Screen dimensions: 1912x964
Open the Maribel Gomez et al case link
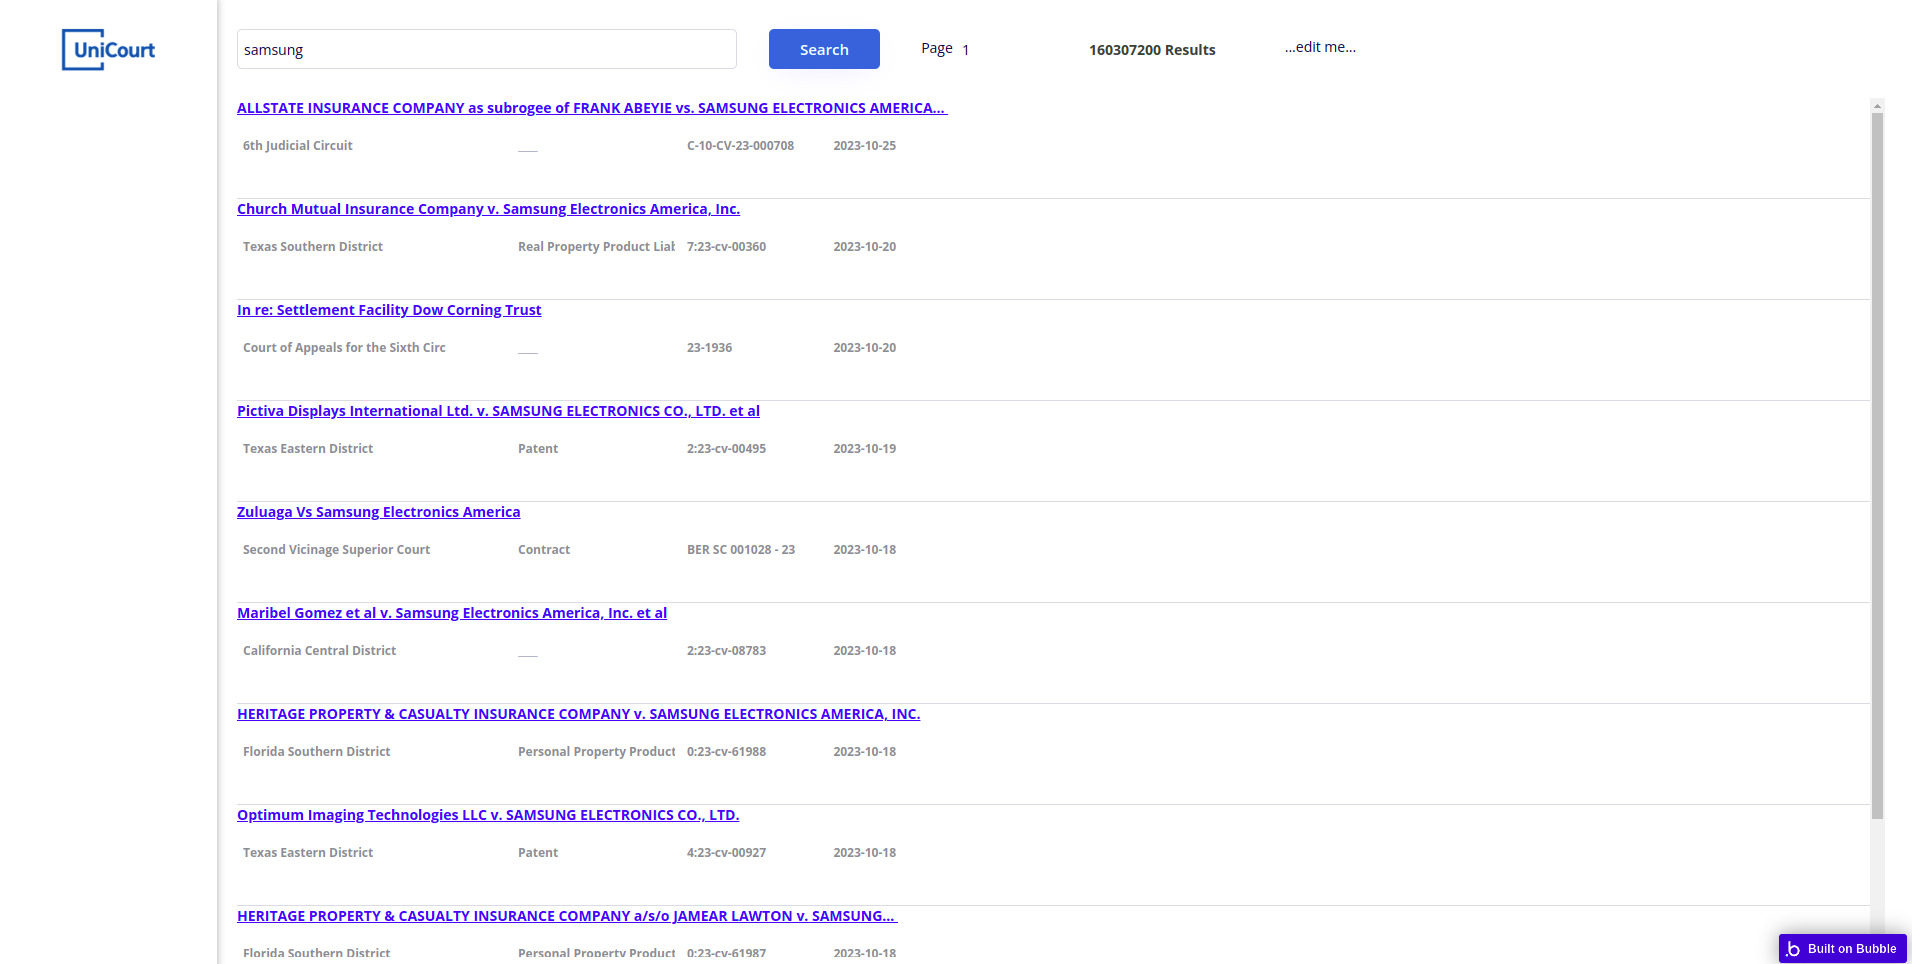coord(452,613)
